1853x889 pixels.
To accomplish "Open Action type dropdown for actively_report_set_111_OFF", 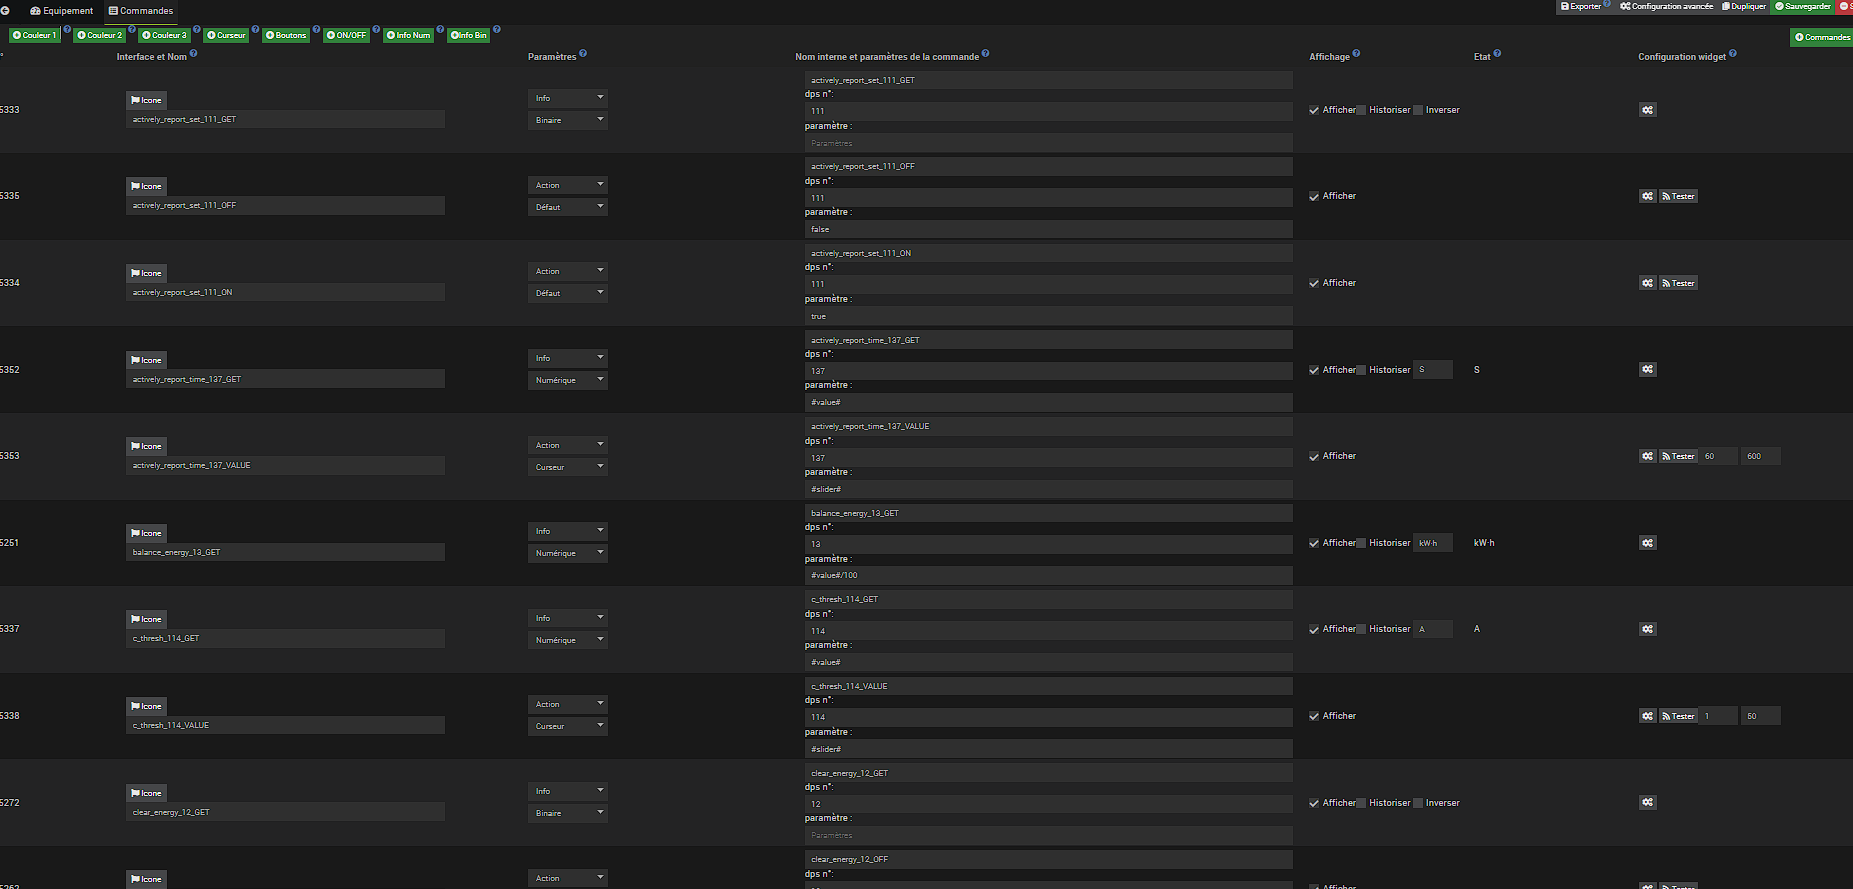I will pyautogui.click(x=568, y=185).
